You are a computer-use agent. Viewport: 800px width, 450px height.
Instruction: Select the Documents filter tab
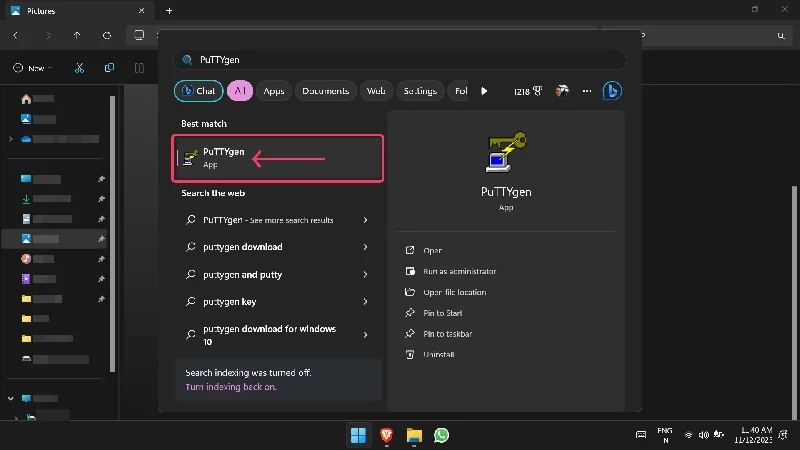(x=326, y=91)
